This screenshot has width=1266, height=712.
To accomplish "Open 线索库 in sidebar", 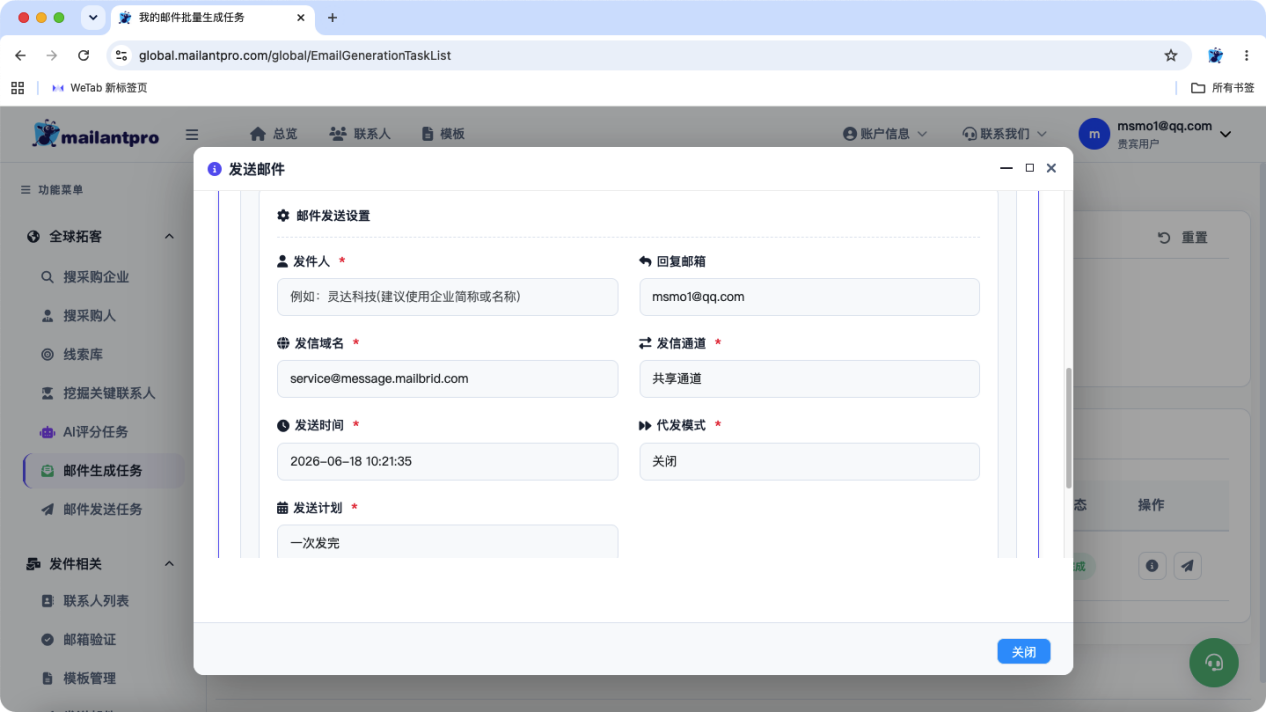I will [83, 355].
